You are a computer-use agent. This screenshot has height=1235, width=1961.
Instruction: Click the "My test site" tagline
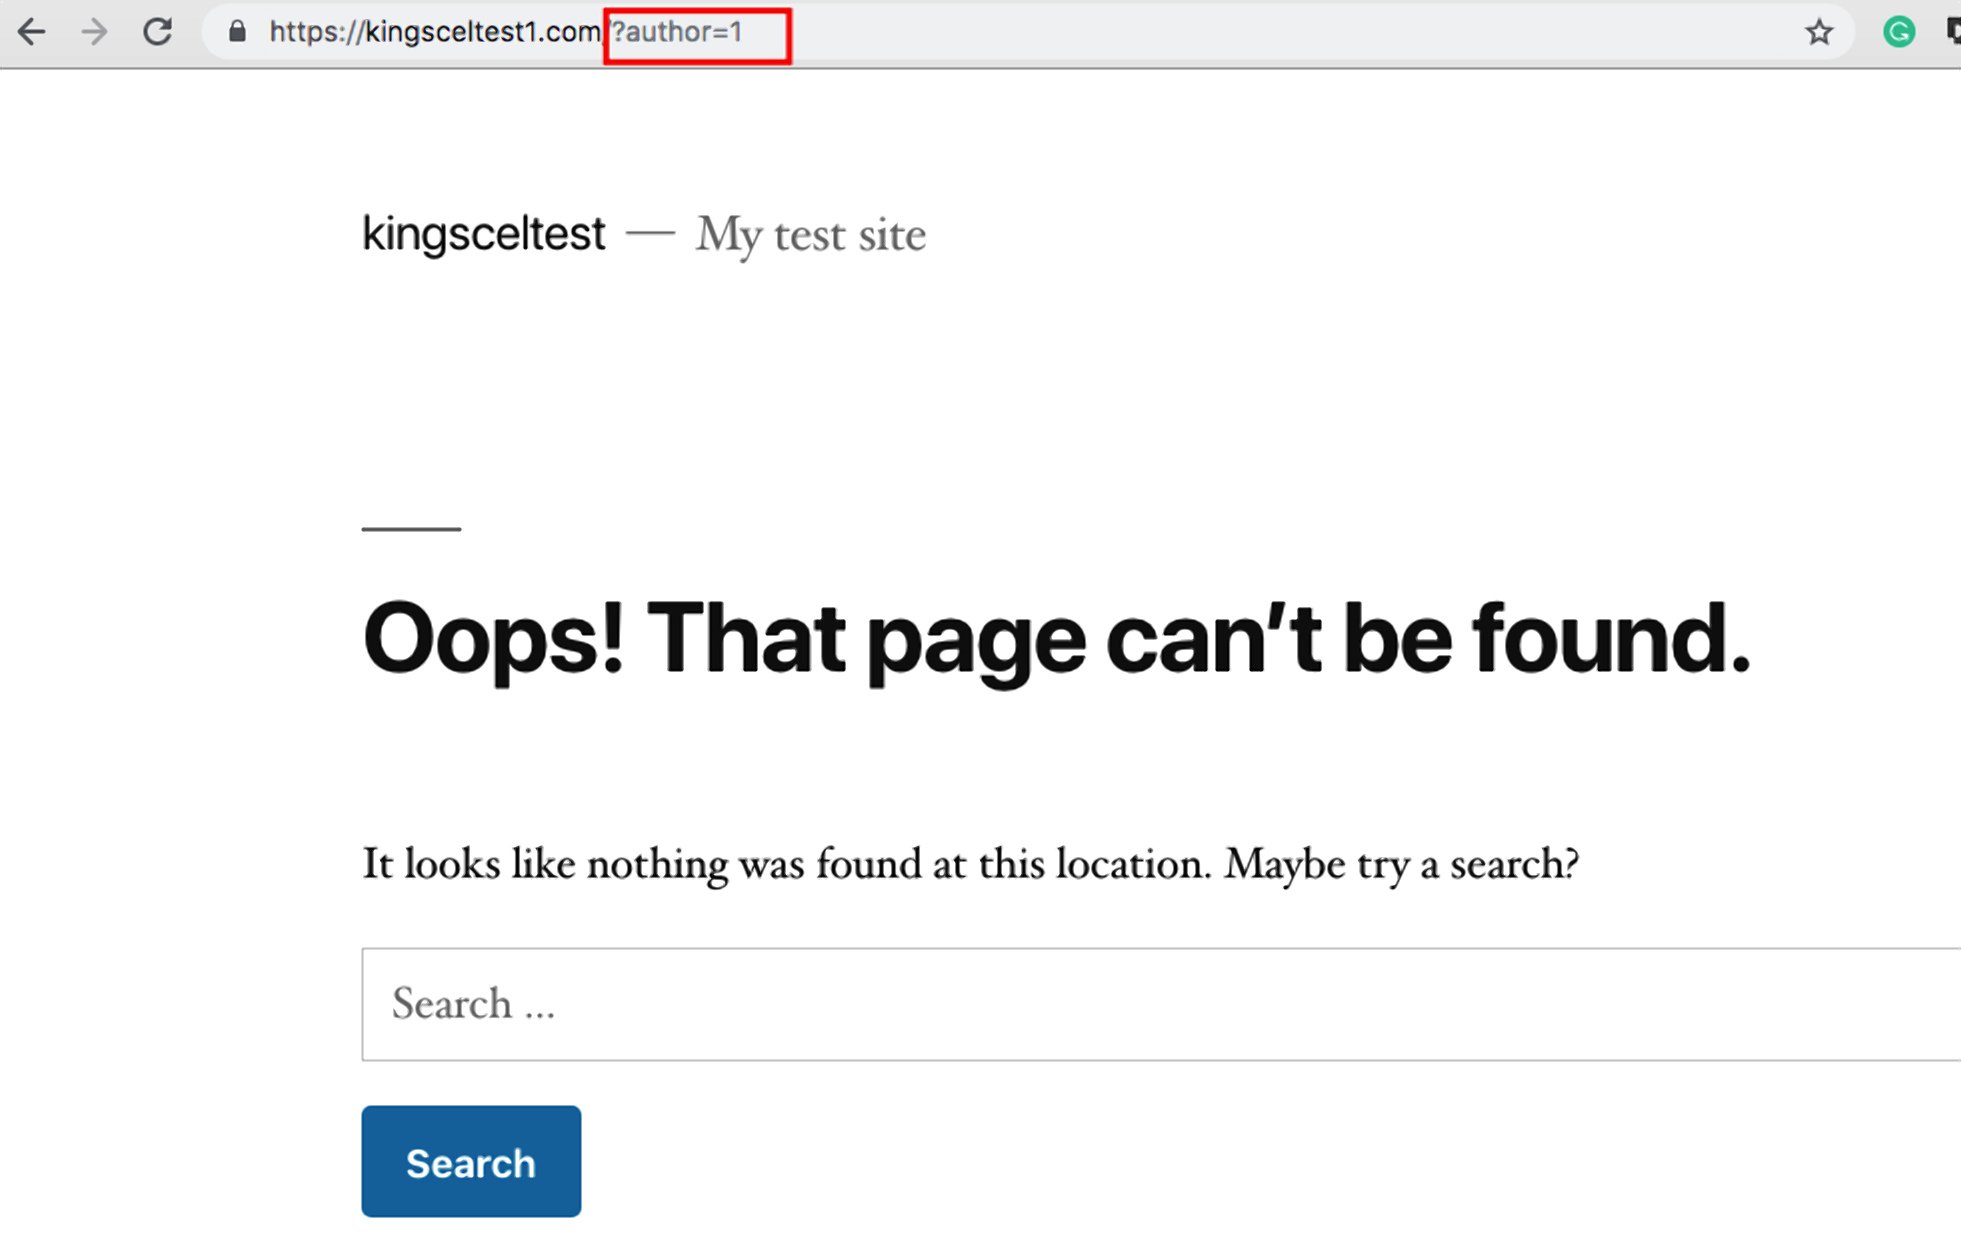[810, 236]
